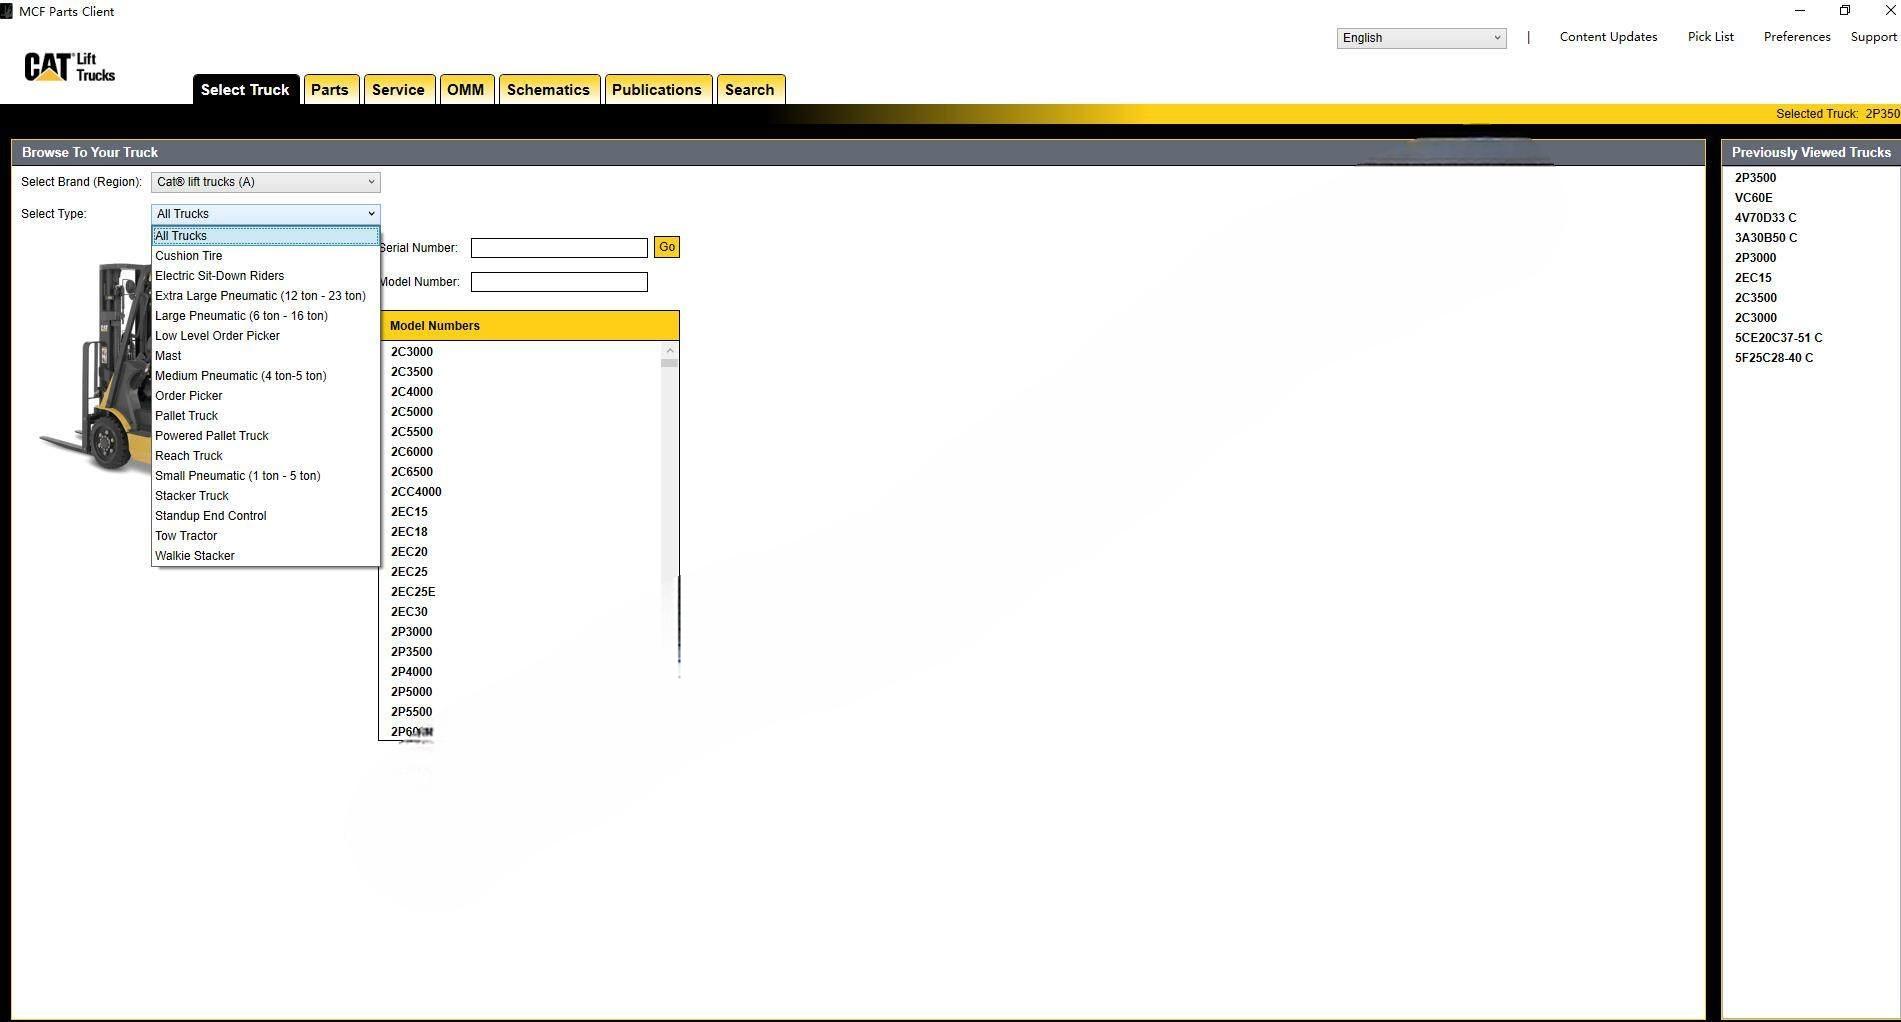The height and width of the screenshot is (1022, 1901).
Task: Choose Reach Truck in the type dropdown
Action: (x=189, y=455)
